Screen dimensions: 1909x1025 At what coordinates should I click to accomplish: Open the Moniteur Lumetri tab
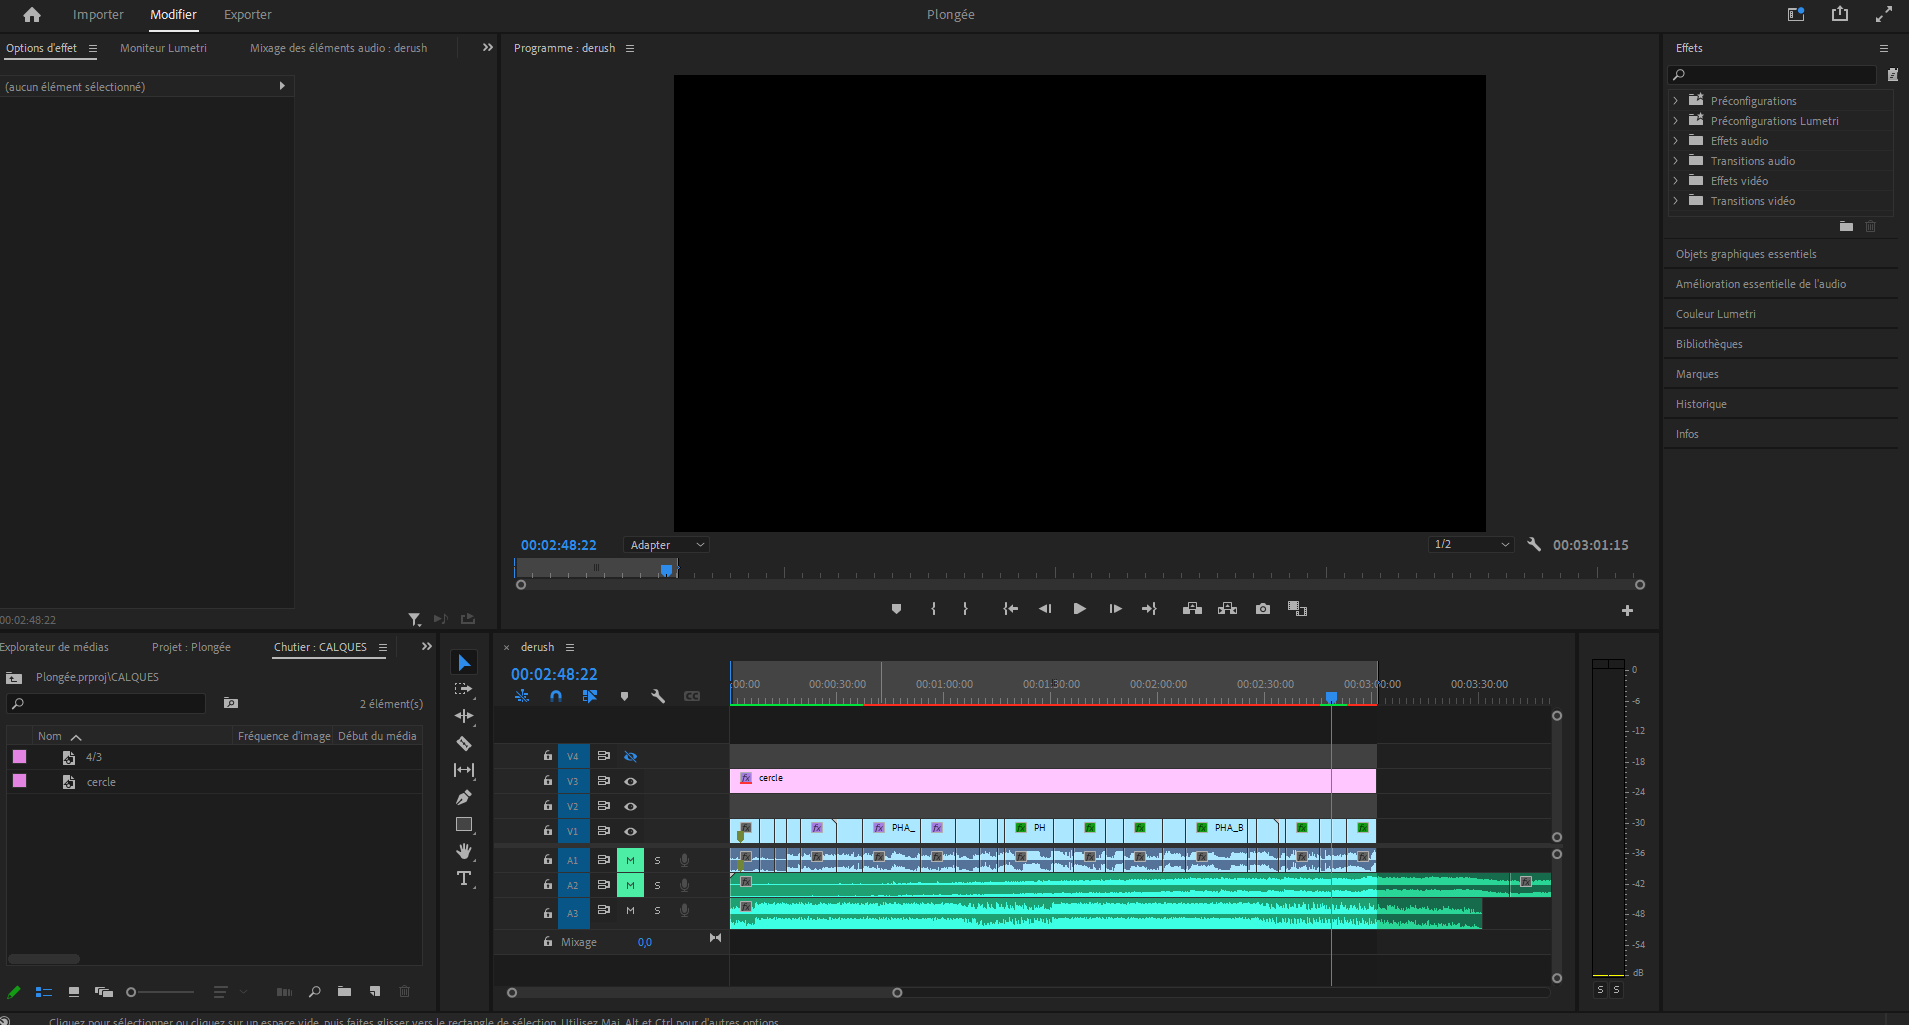click(x=163, y=48)
